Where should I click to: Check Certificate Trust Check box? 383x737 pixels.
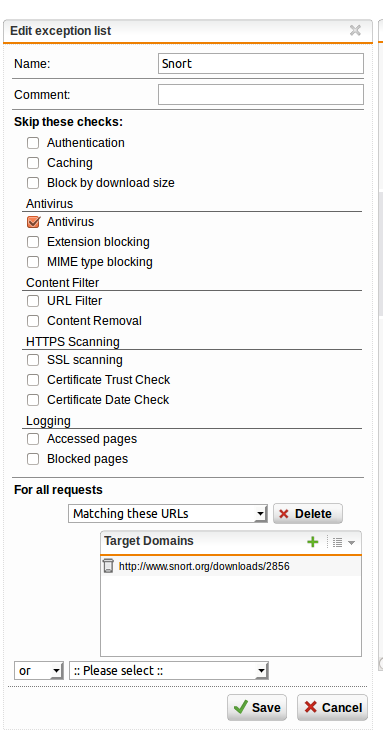tap(33, 380)
